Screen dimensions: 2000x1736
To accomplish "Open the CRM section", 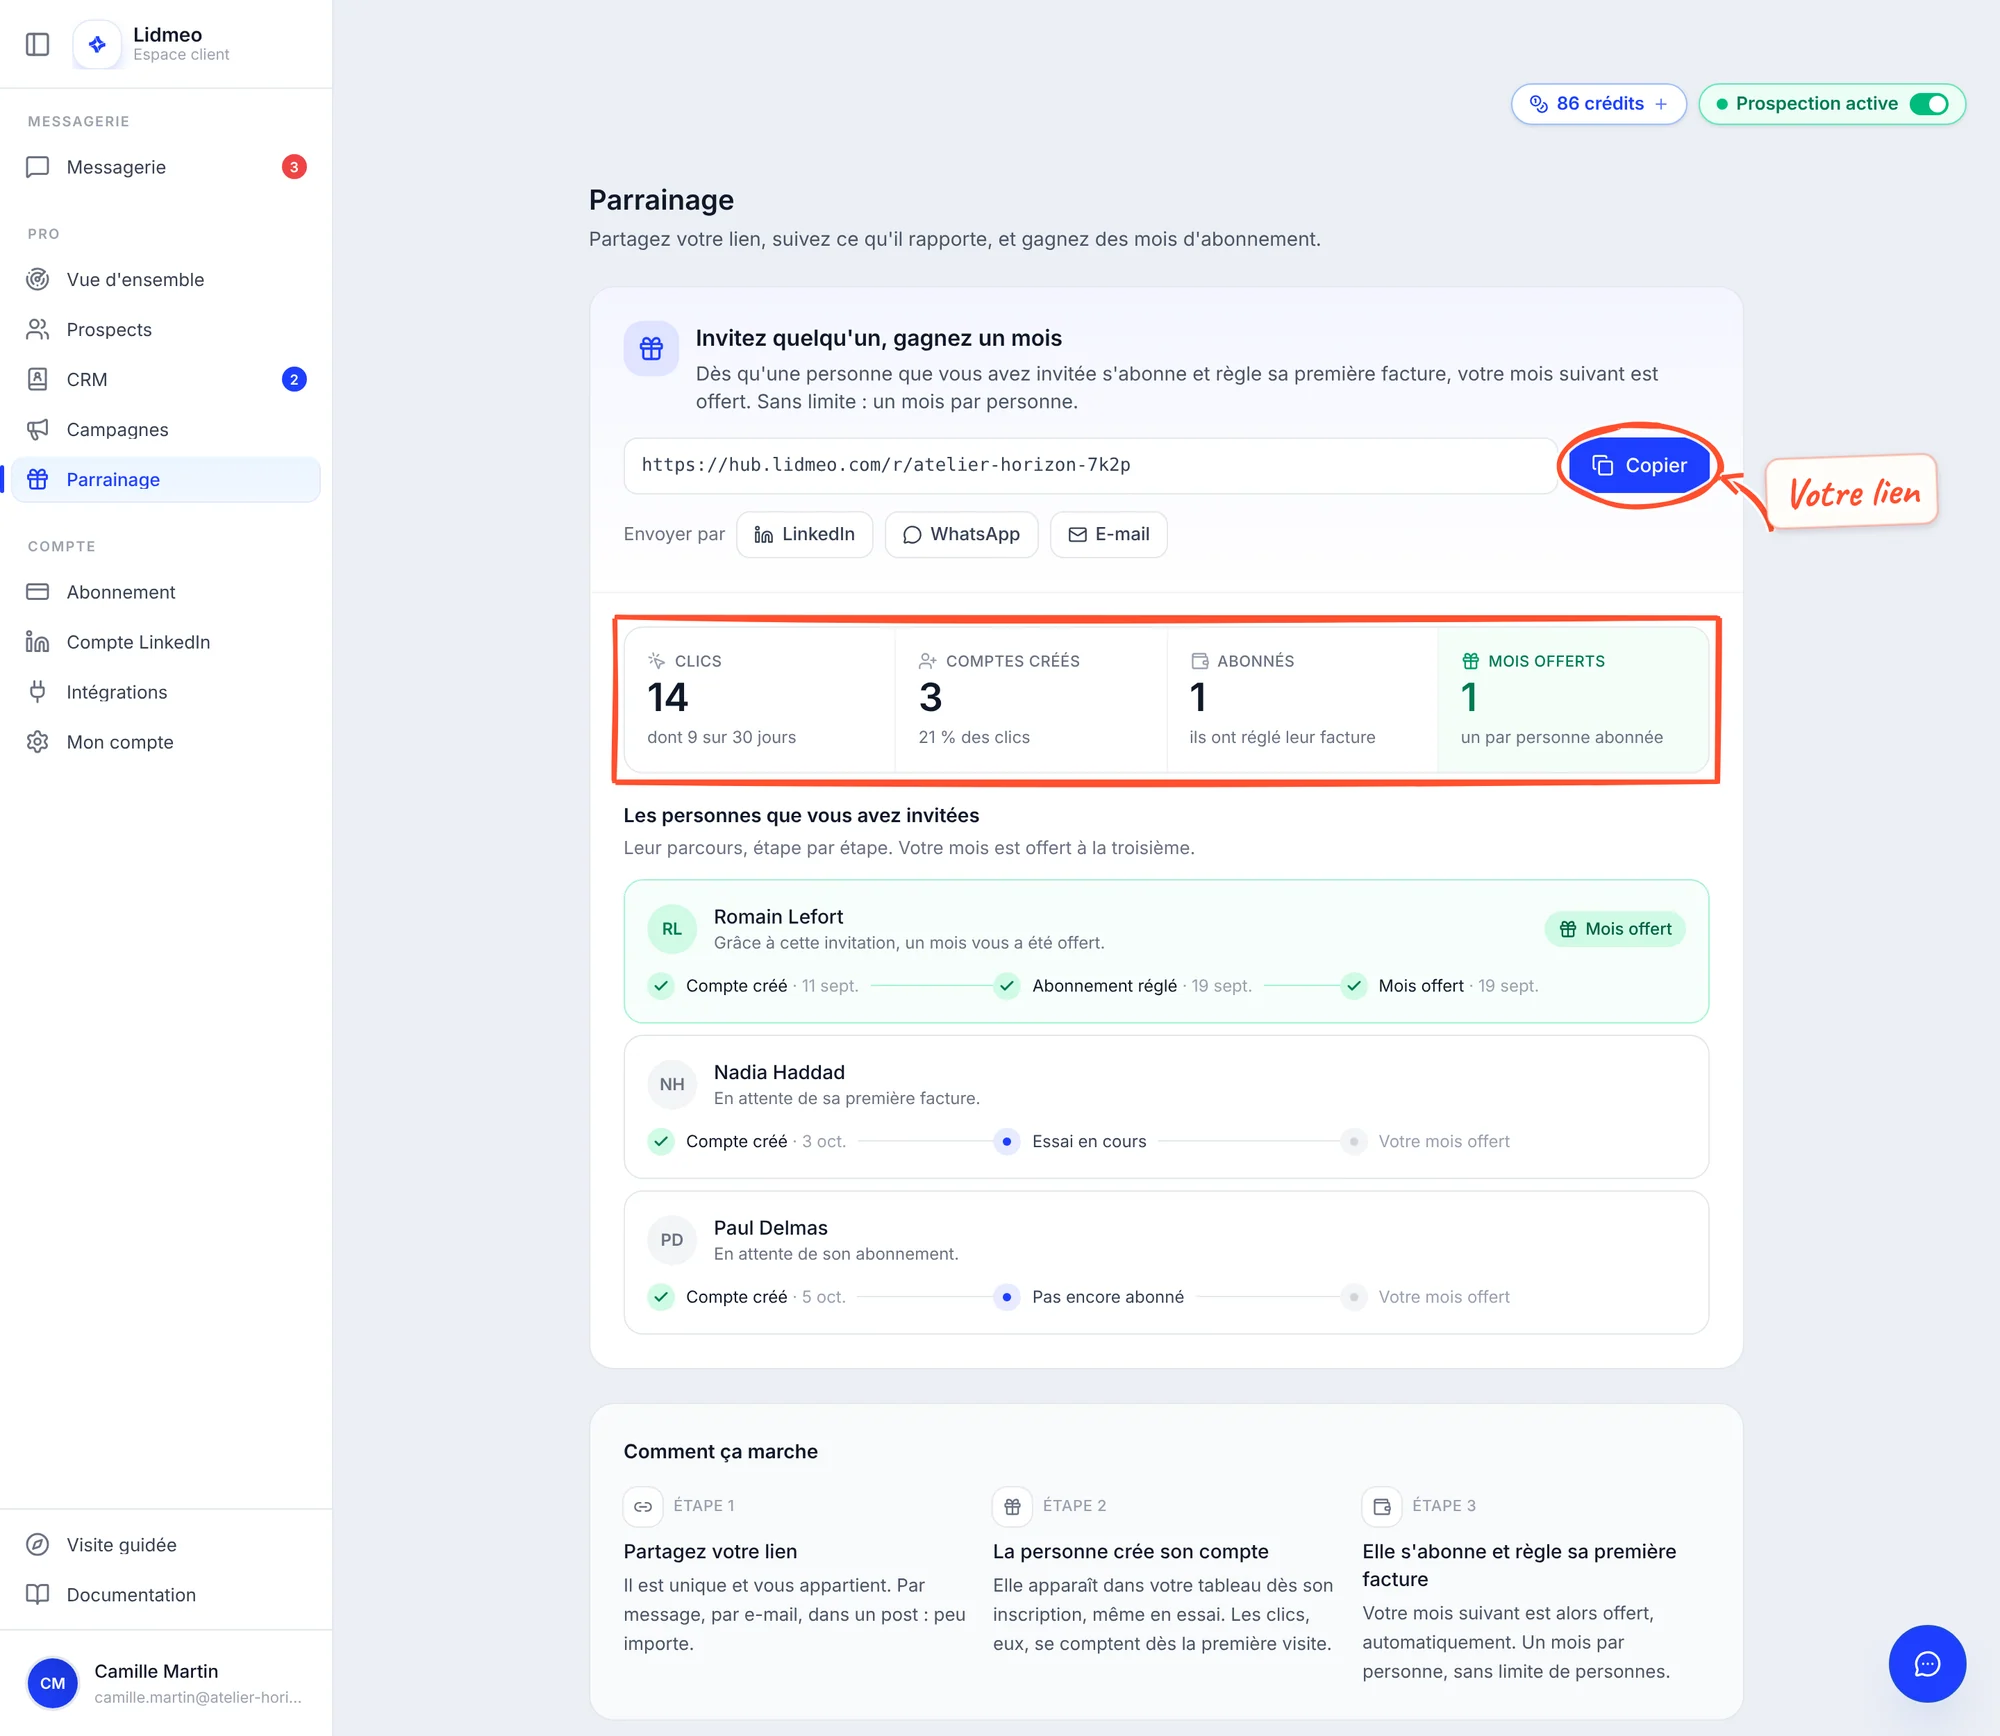I will (x=166, y=379).
